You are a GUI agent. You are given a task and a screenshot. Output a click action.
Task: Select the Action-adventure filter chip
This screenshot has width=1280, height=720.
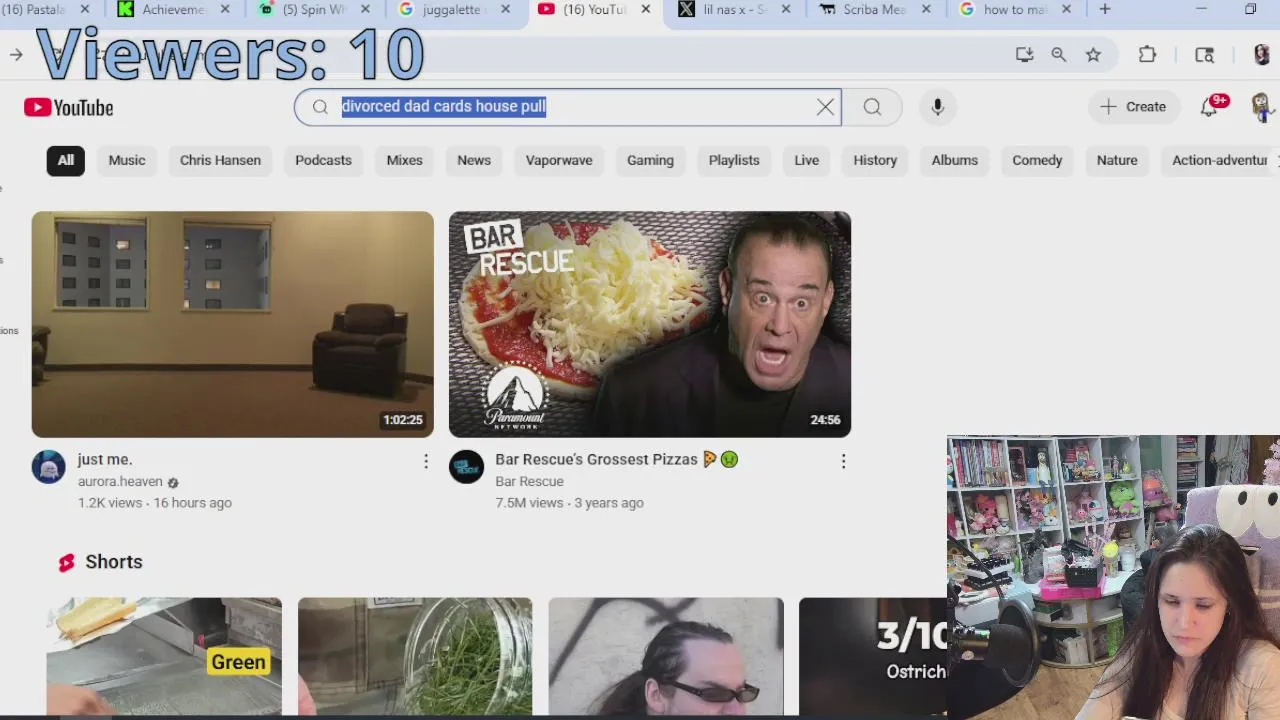1219,160
